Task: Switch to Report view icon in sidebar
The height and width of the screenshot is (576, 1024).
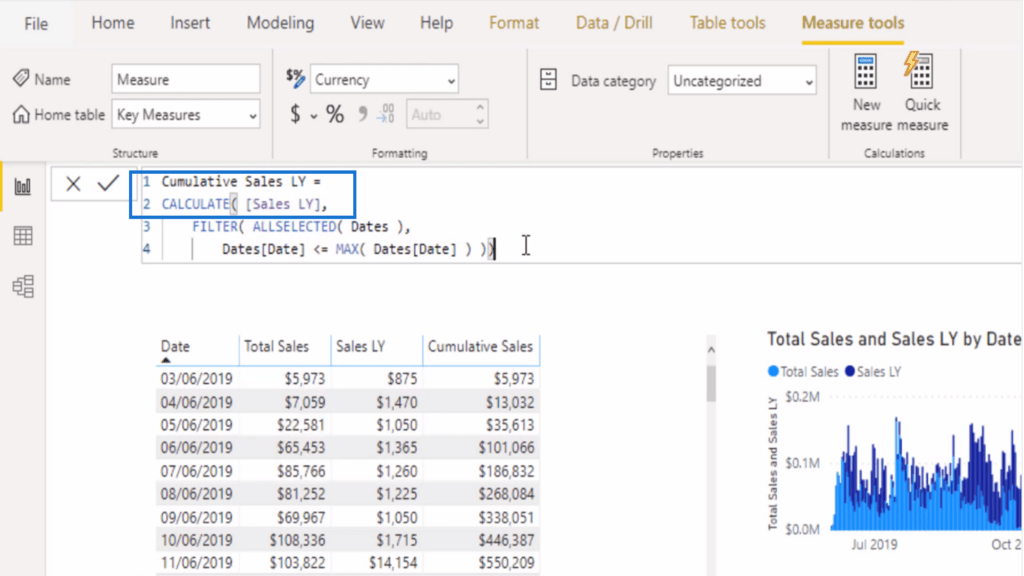Action: pyautogui.click(x=23, y=187)
